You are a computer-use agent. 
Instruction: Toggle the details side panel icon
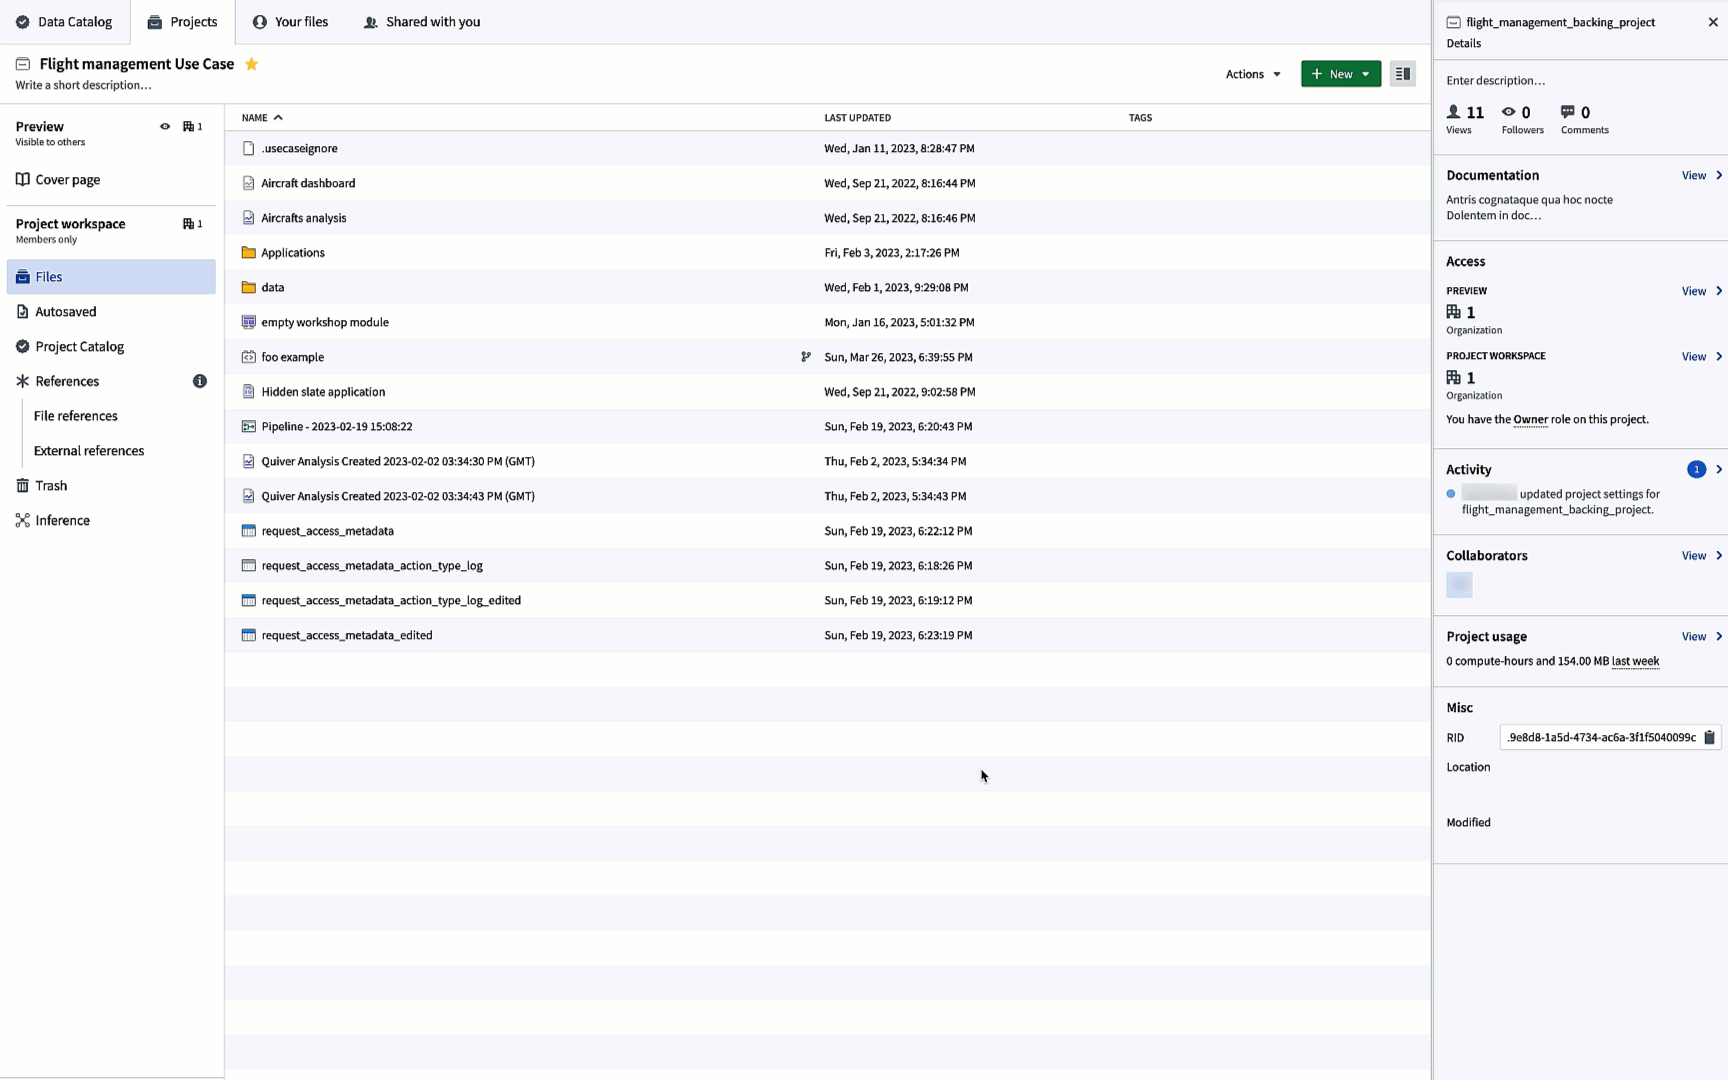click(1402, 74)
